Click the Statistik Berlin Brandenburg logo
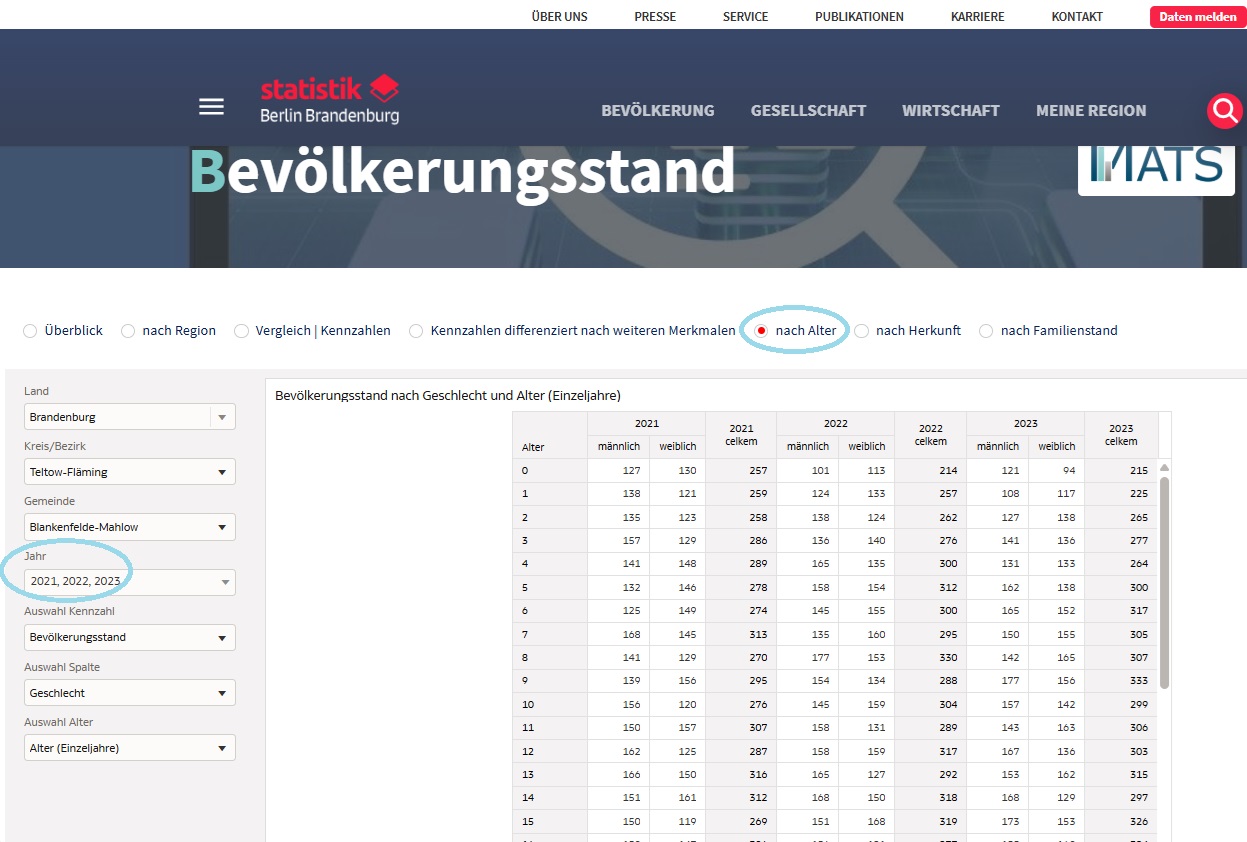Image resolution: width=1247 pixels, height=842 pixels. pyautogui.click(x=329, y=100)
